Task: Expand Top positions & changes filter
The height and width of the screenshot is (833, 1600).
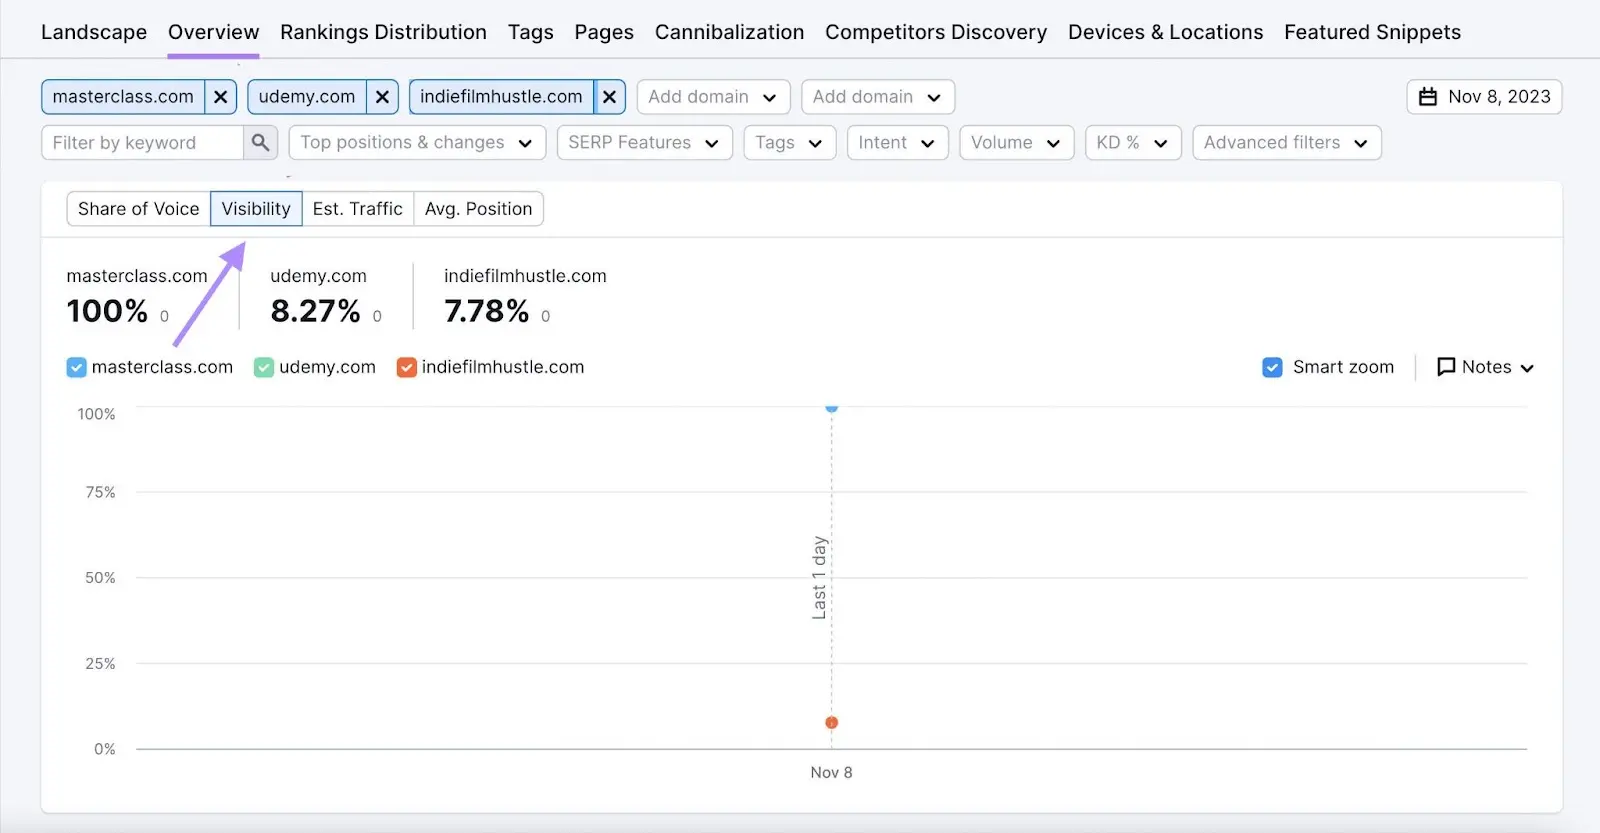Action: tap(417, 142)
